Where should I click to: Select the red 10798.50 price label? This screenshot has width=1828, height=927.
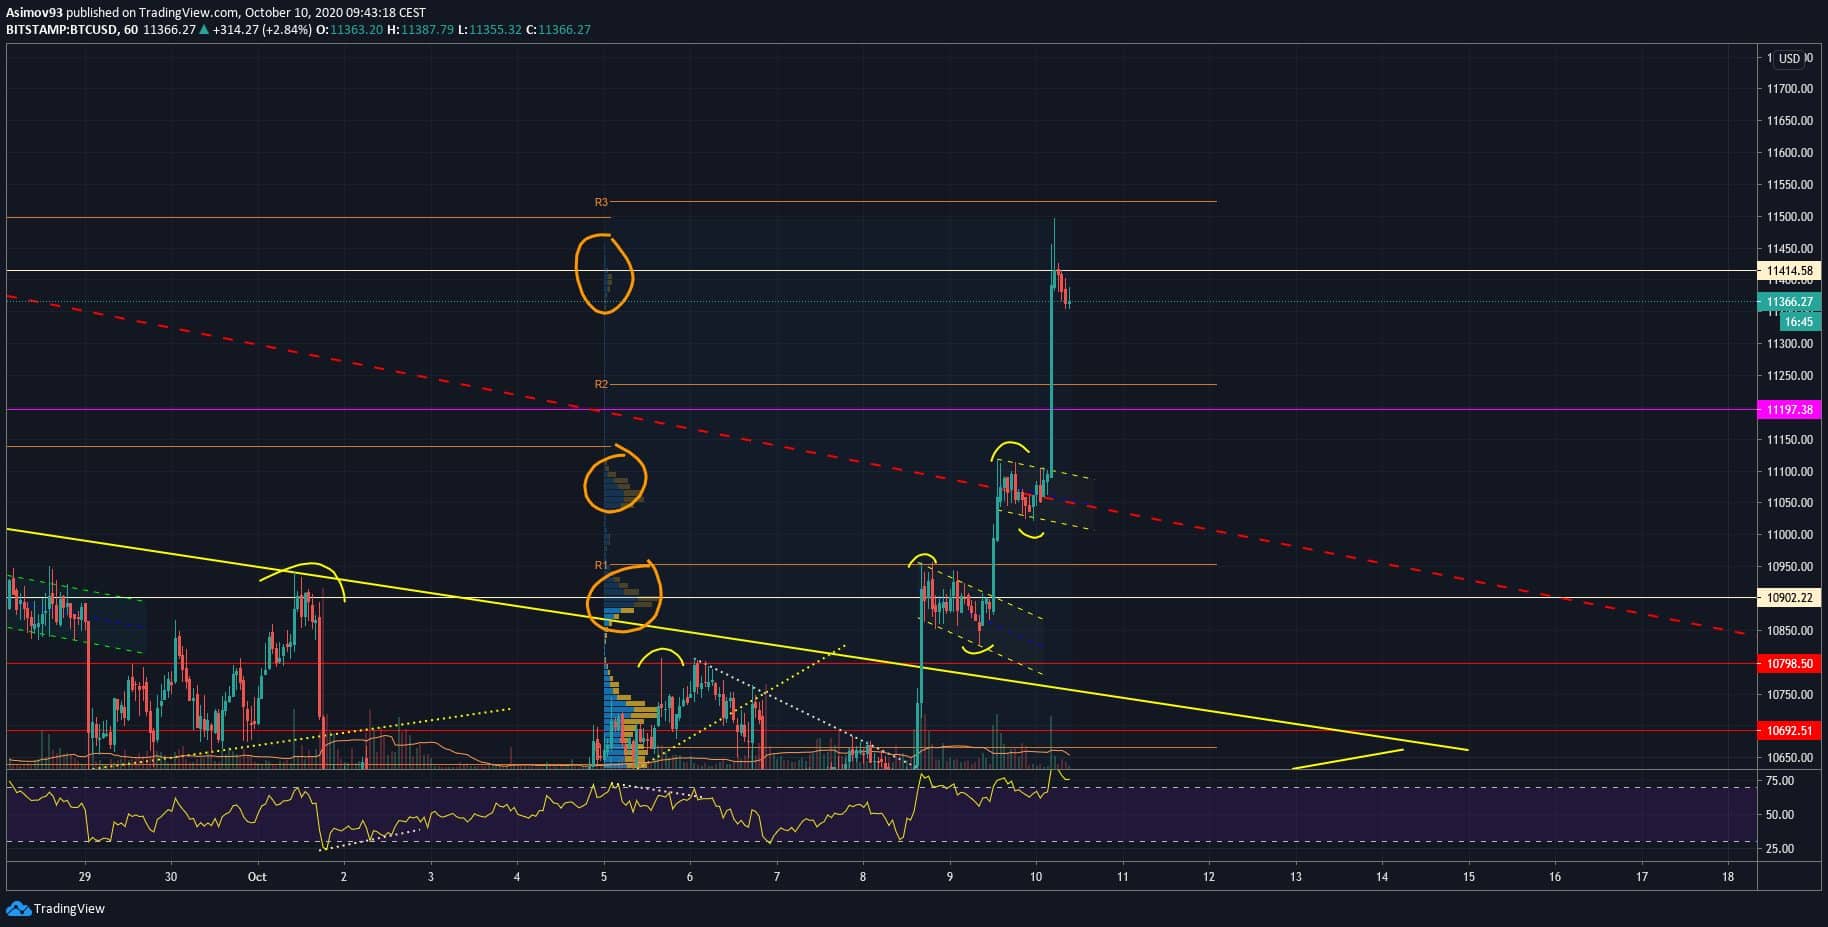(1789, 664)
